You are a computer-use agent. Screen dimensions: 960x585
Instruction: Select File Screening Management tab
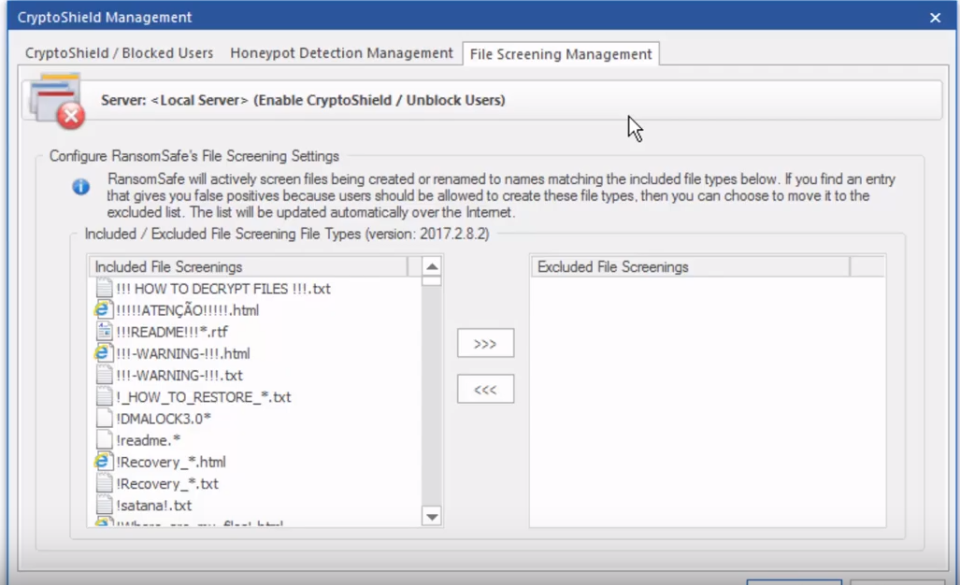click(x=560, y=54)
